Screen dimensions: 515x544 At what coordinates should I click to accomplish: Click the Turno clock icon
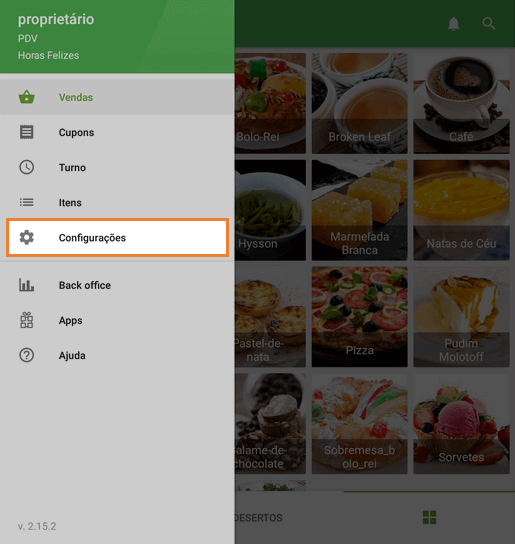[x=26, y=167]
